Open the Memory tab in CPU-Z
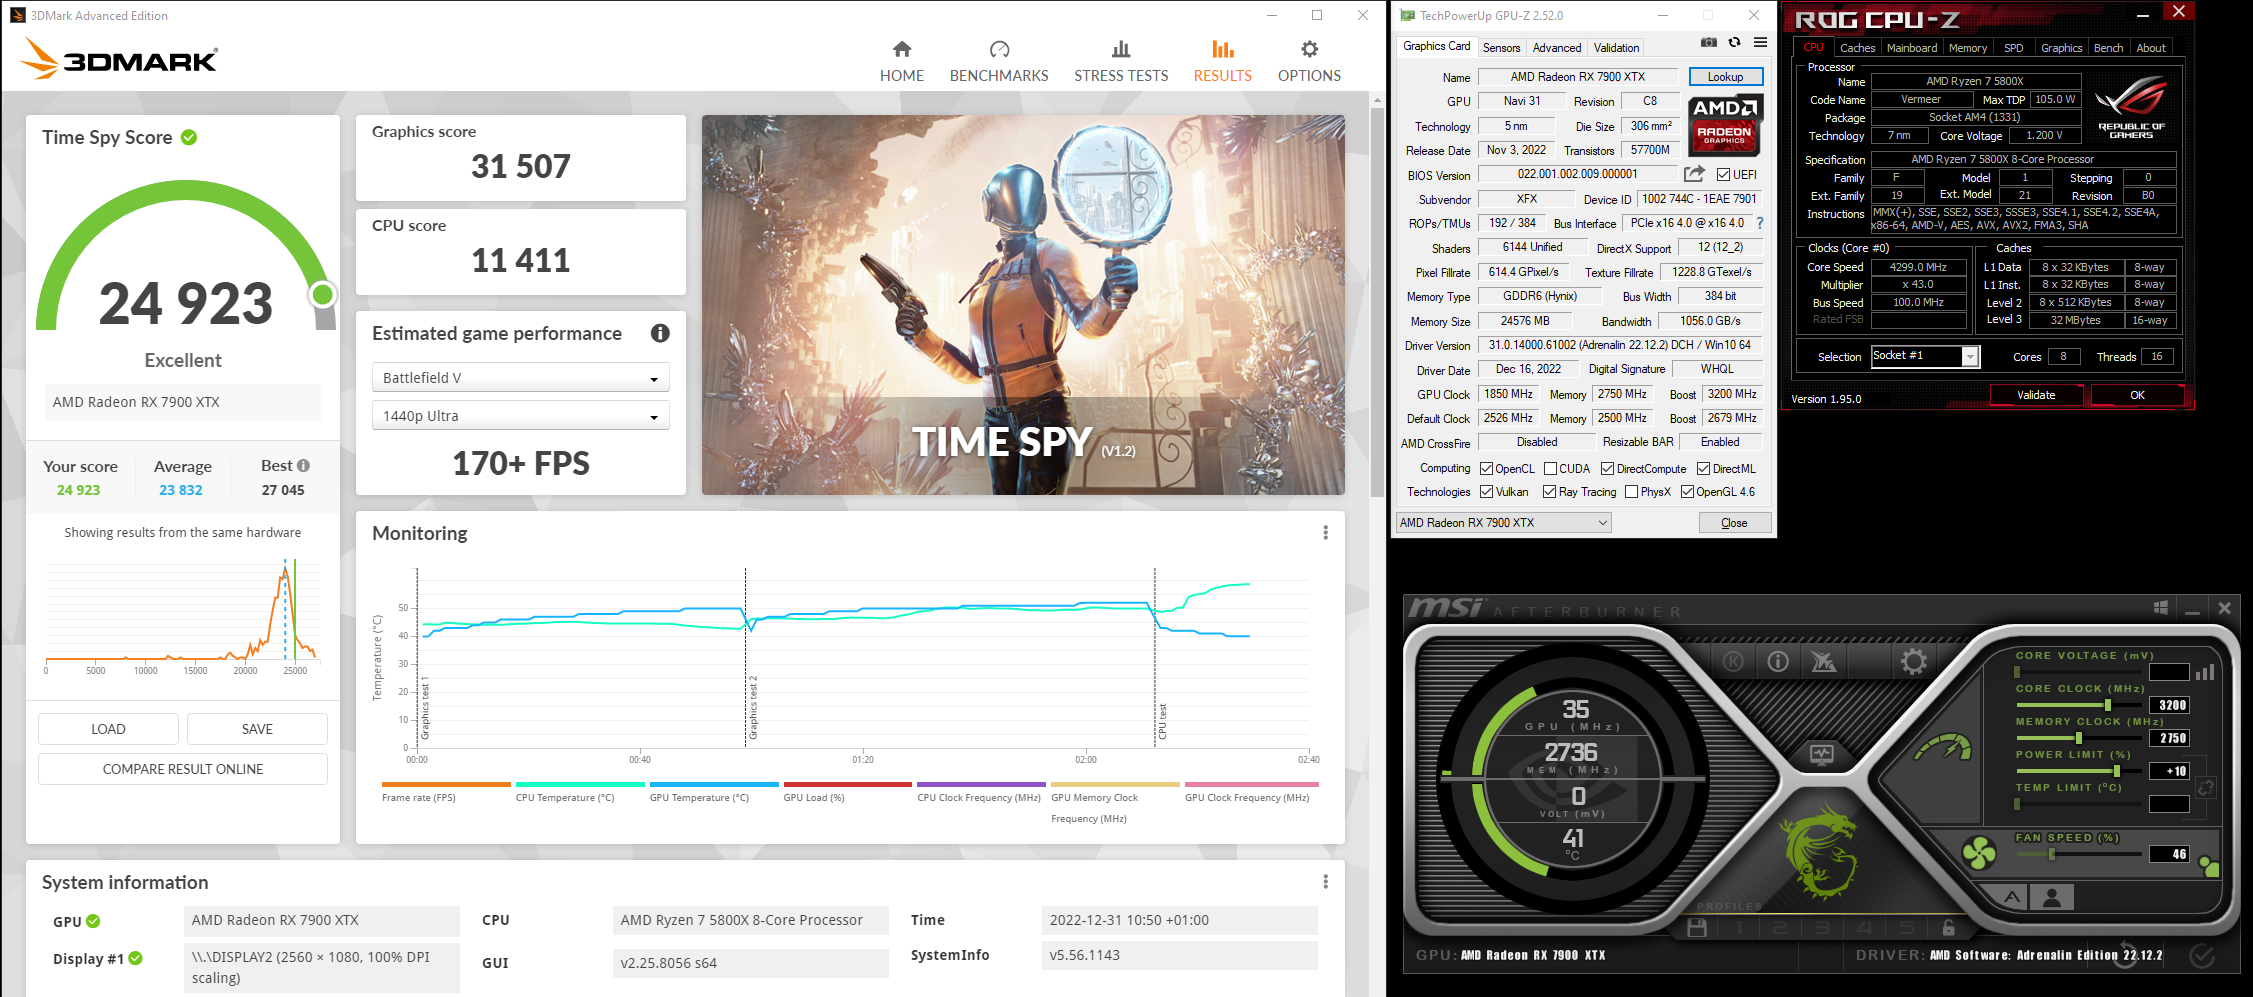 click(x=1968, y=48)
